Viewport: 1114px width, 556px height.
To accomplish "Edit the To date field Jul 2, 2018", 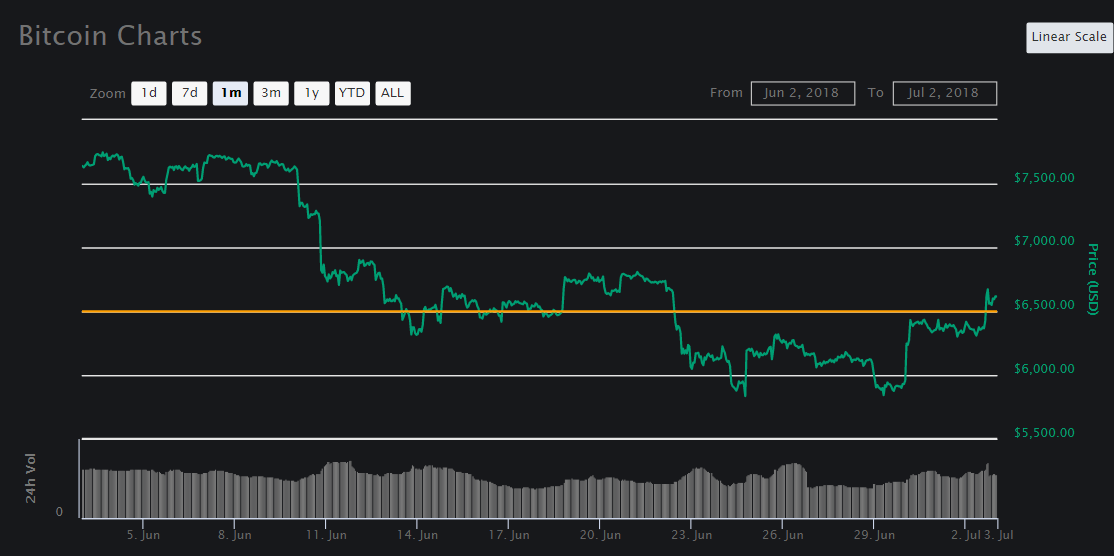I will 945,93.
